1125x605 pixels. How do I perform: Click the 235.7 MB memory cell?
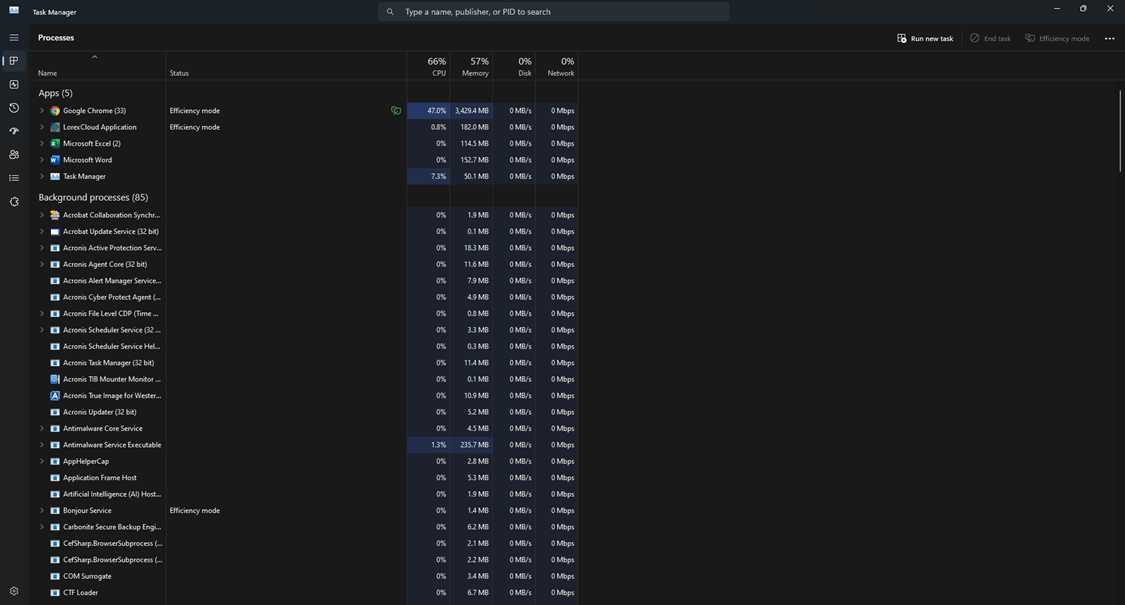click(471, 445)
